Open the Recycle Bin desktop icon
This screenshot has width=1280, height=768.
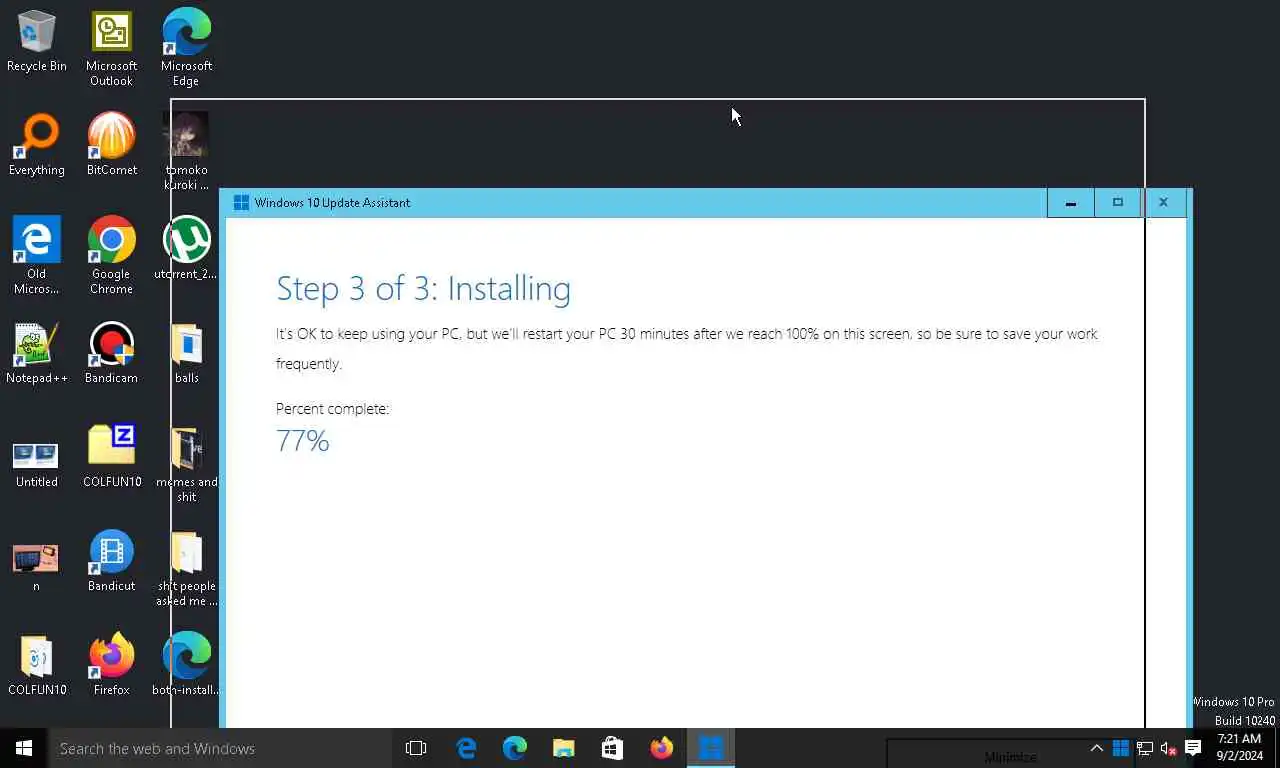[37, 42]
